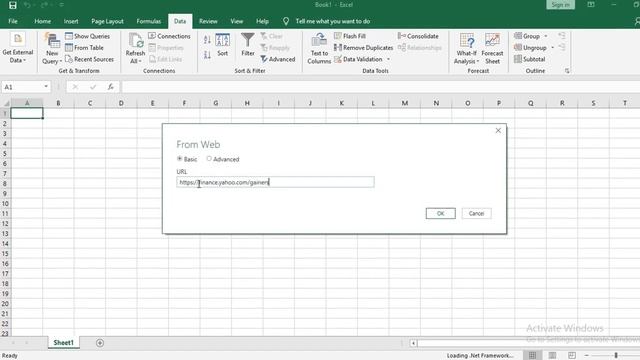Switch to Formulas tab
The image size is (640, 360).
point(149,21)
